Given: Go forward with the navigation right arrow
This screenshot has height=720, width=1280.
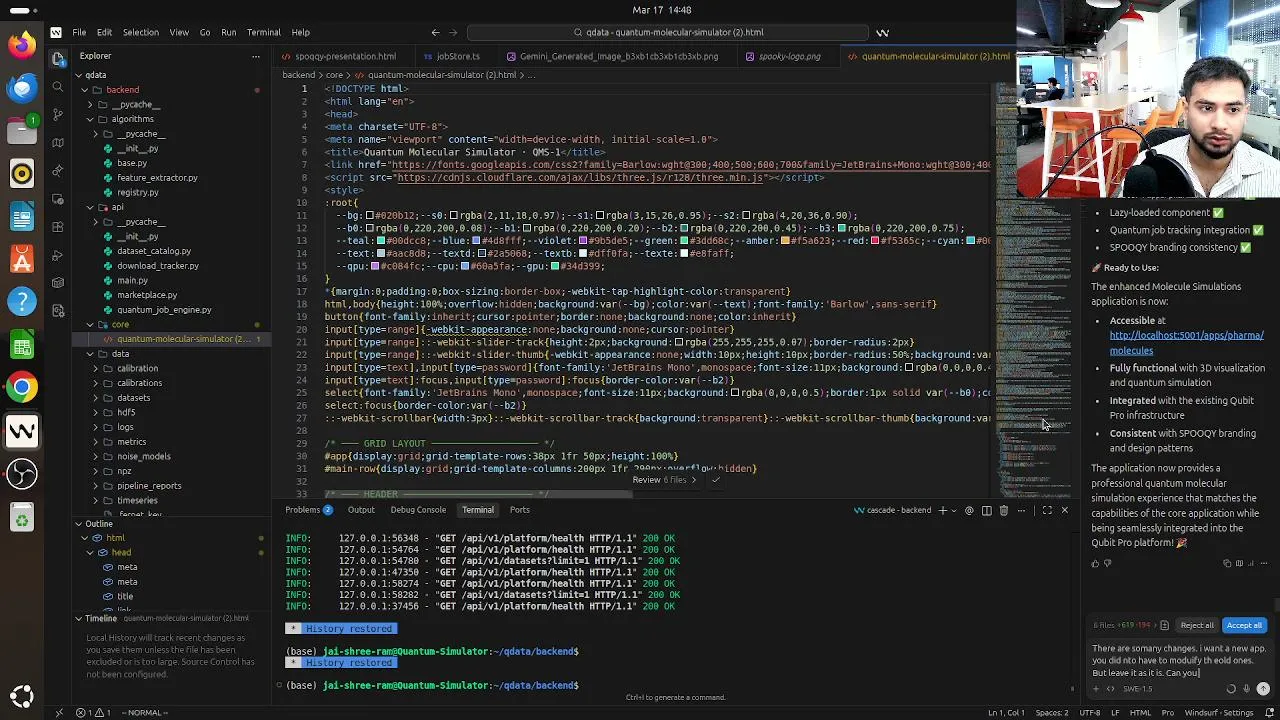Looking at the screenshot, I should 453,32.
